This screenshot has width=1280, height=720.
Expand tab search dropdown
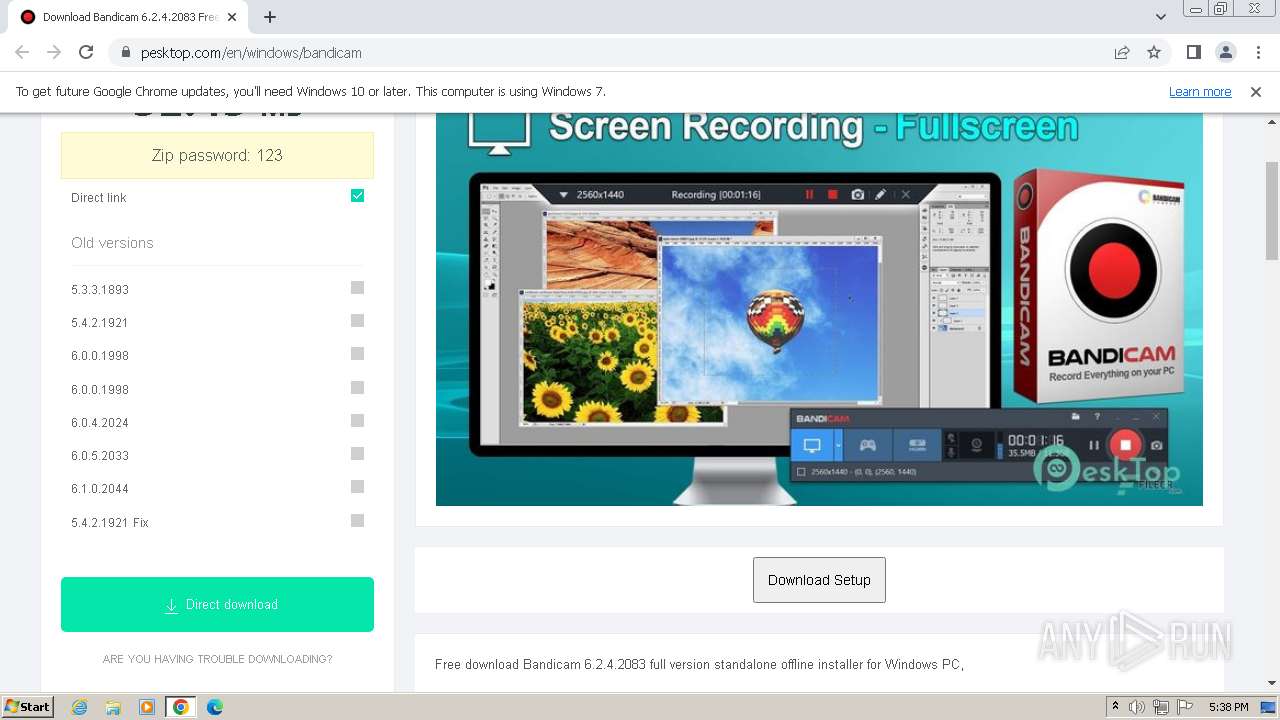[x=1160, y=17]
